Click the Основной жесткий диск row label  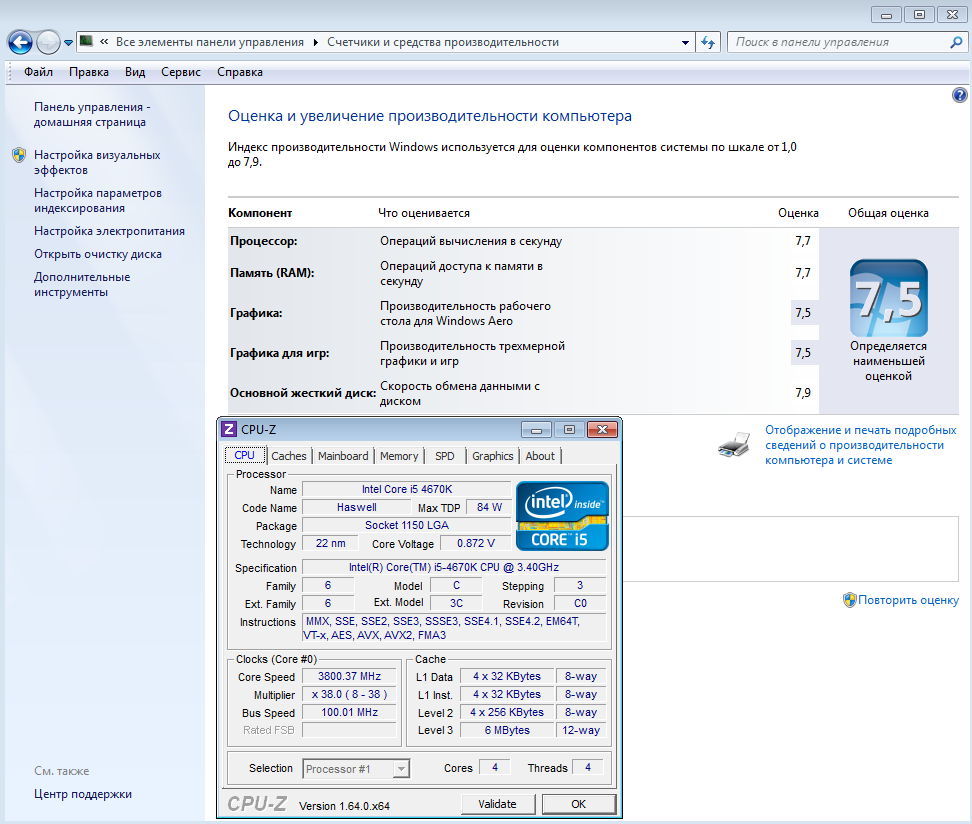[303, 392]
